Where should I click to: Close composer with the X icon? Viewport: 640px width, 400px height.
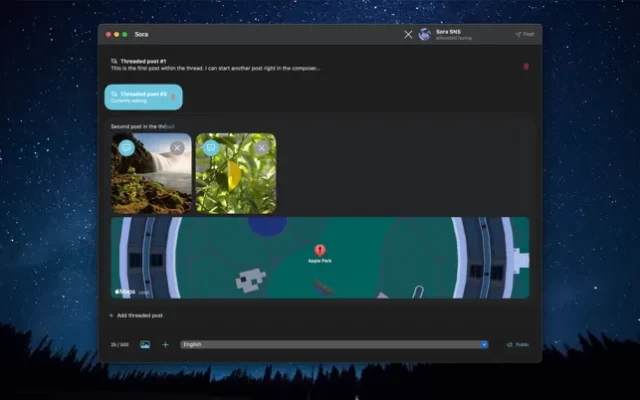(x=407, y=34)
